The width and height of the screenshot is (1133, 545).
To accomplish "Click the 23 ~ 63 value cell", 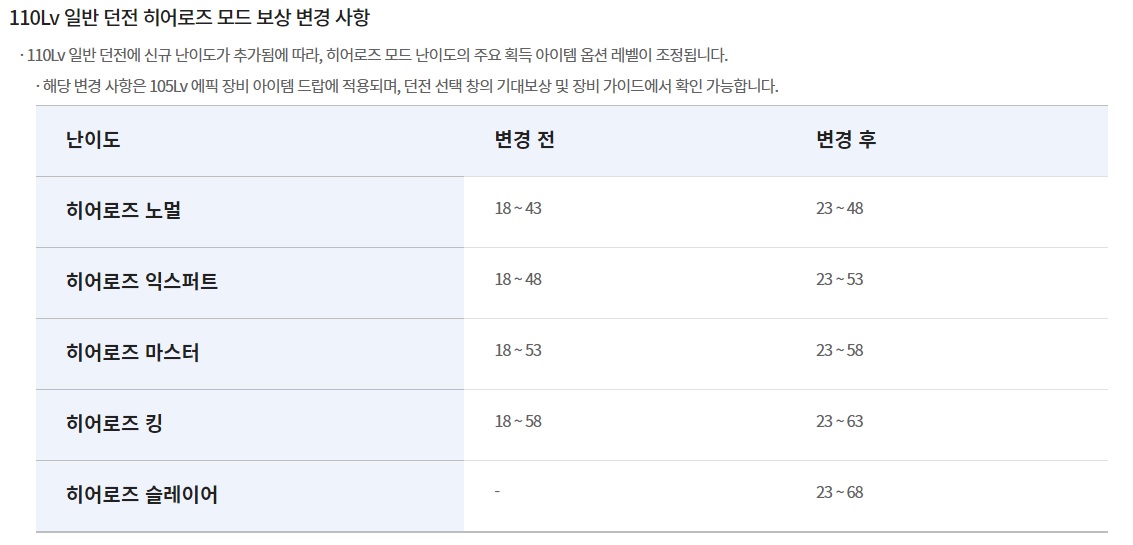I will pyautogui.click(x=840, y=421).
